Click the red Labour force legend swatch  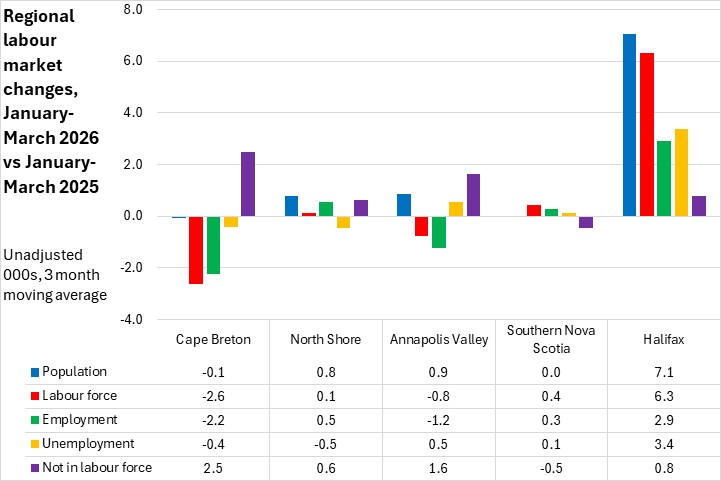(33, 396)
